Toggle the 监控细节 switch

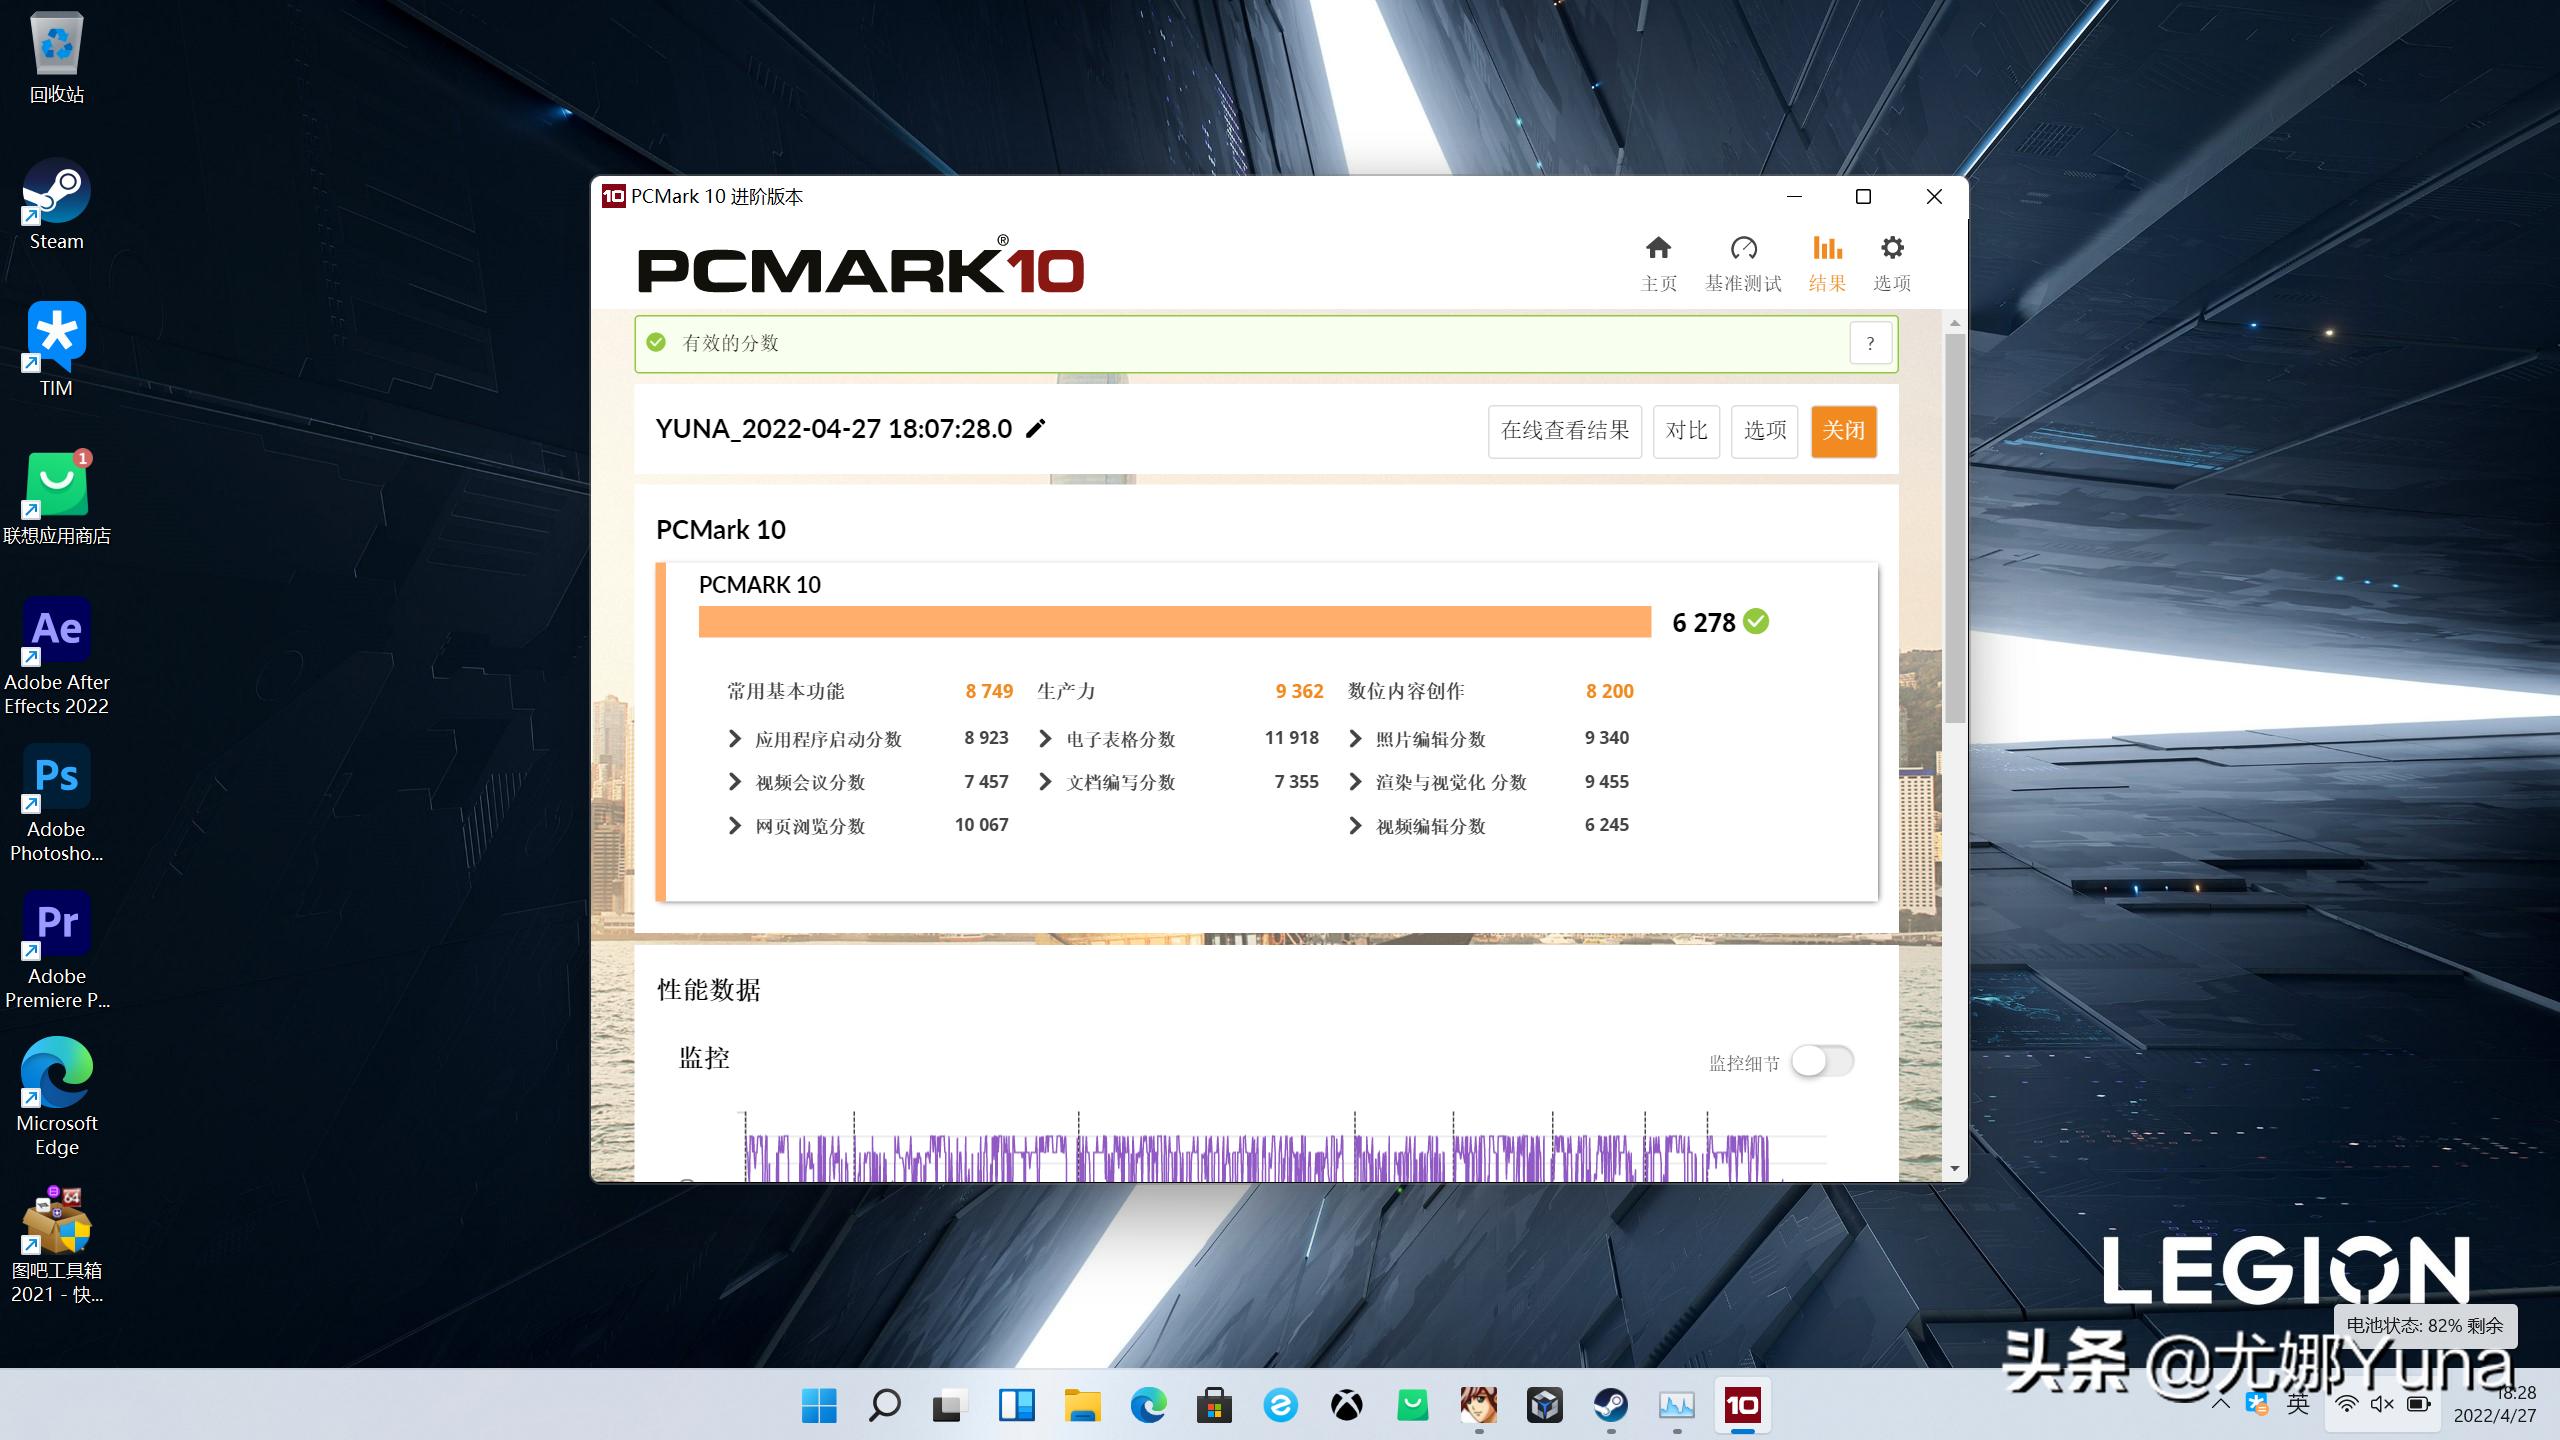pyautogui.click(x=1821, y=1061)
